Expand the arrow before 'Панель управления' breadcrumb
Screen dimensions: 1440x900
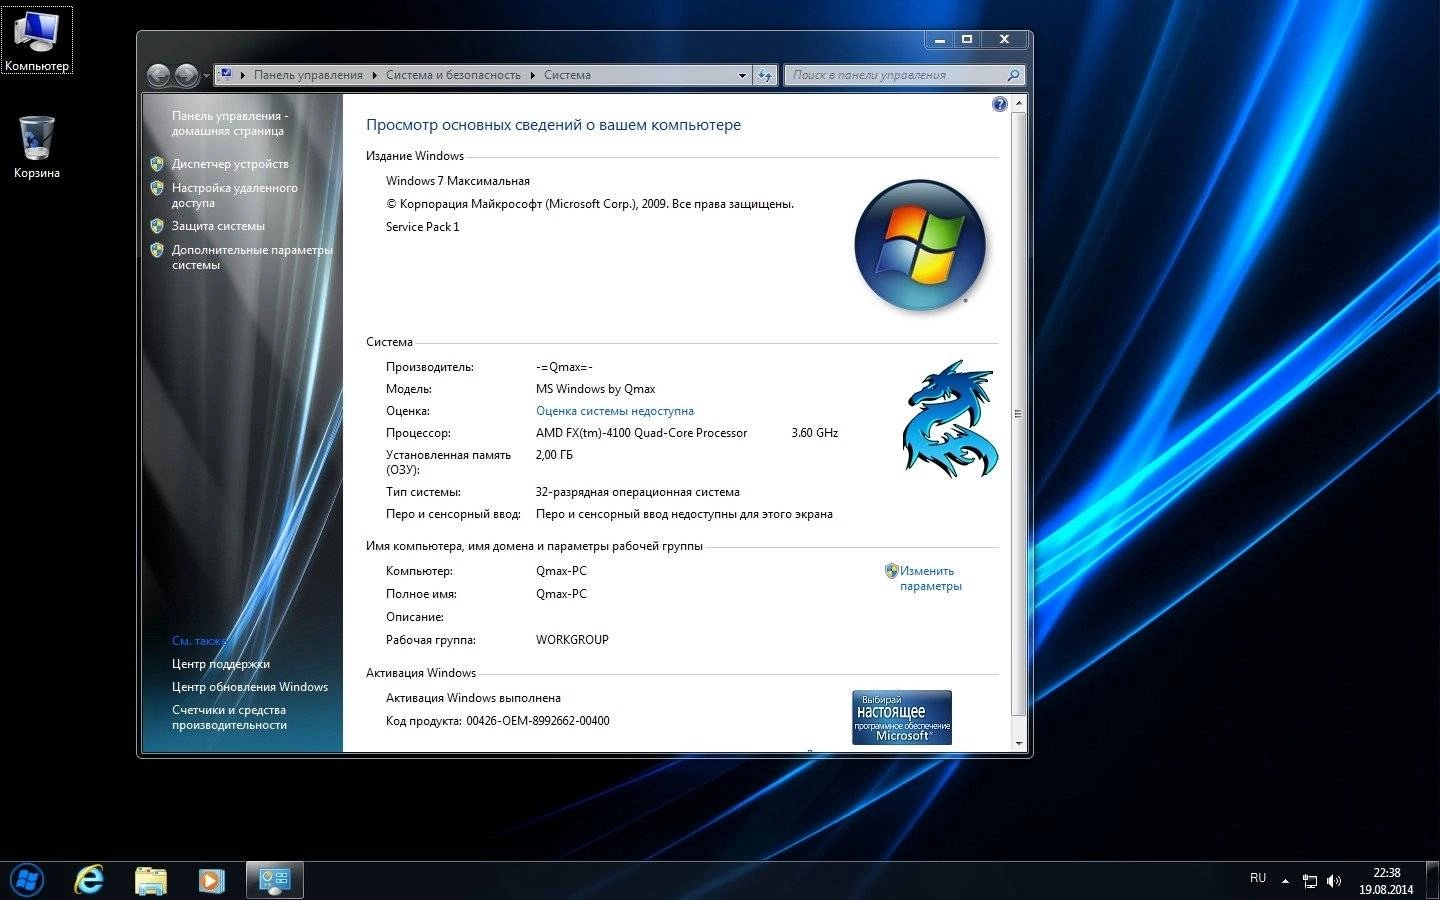coord(243,75)
